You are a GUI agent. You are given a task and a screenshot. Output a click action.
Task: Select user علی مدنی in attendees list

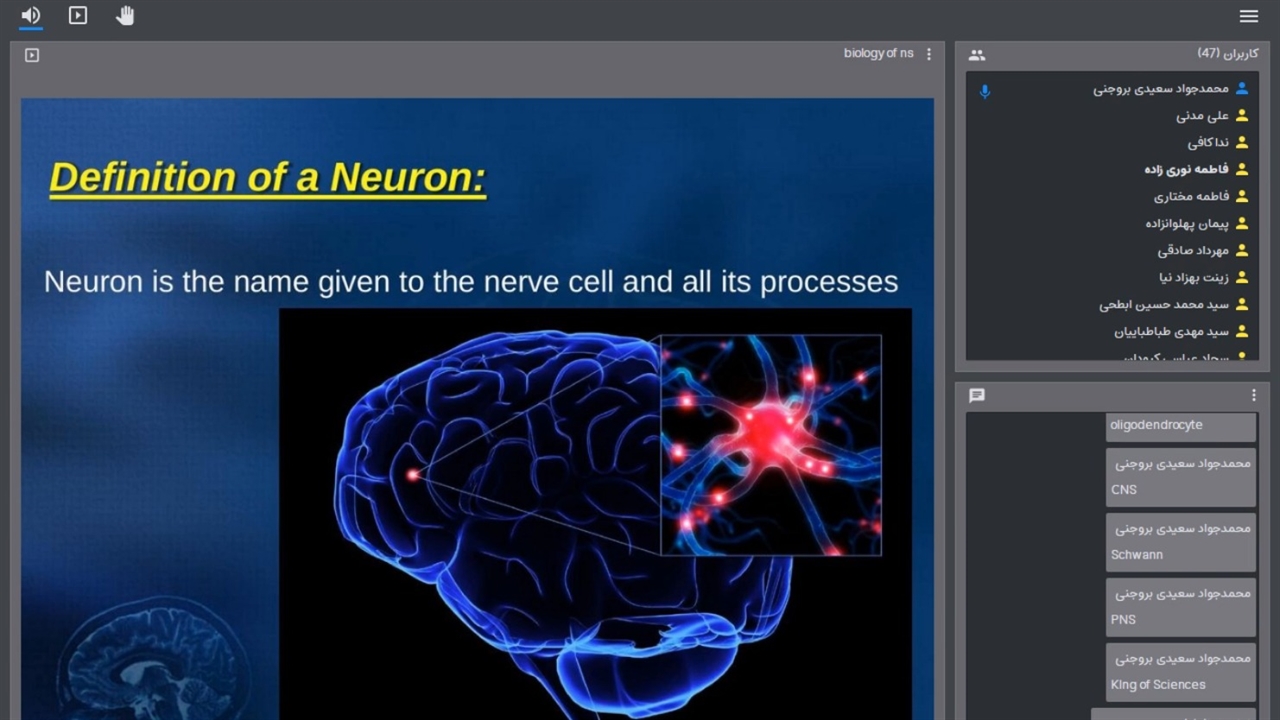1202,116
